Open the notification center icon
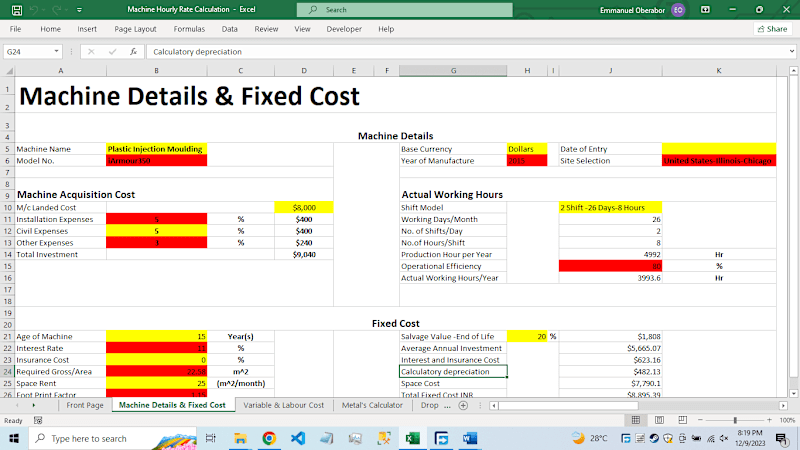The image size is (800, 450). pos(782,438)
